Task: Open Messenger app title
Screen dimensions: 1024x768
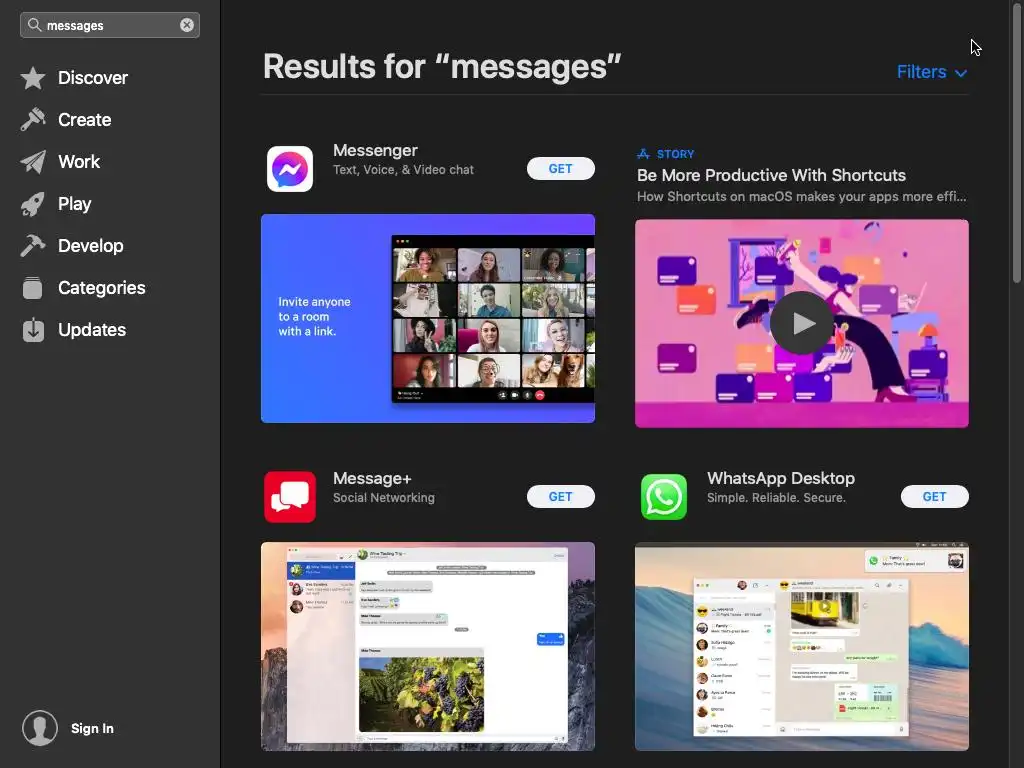Action: pyautogui.click(x=375, y=150)
